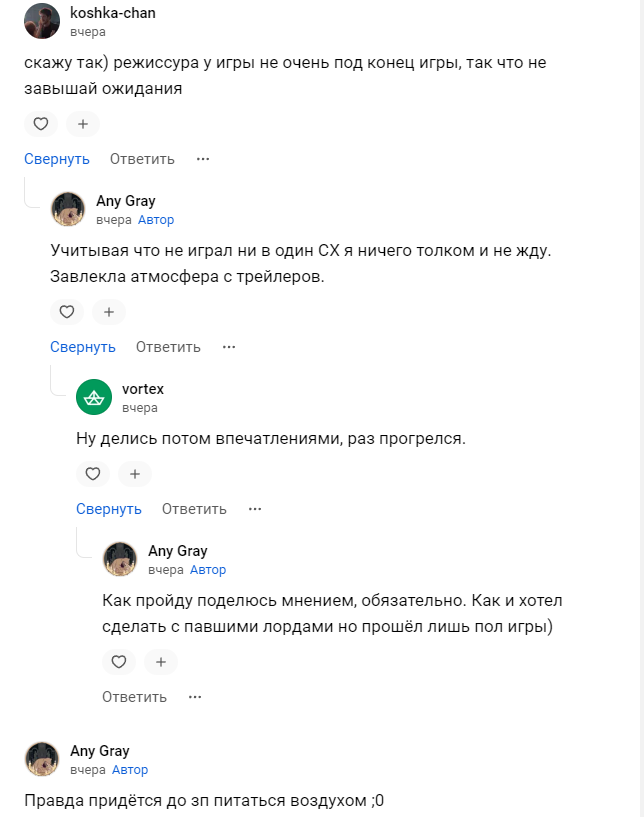The height and width of the screenshot is (817, 644).
Task: Open the vortex username profile link
Action: click(142, 389)
